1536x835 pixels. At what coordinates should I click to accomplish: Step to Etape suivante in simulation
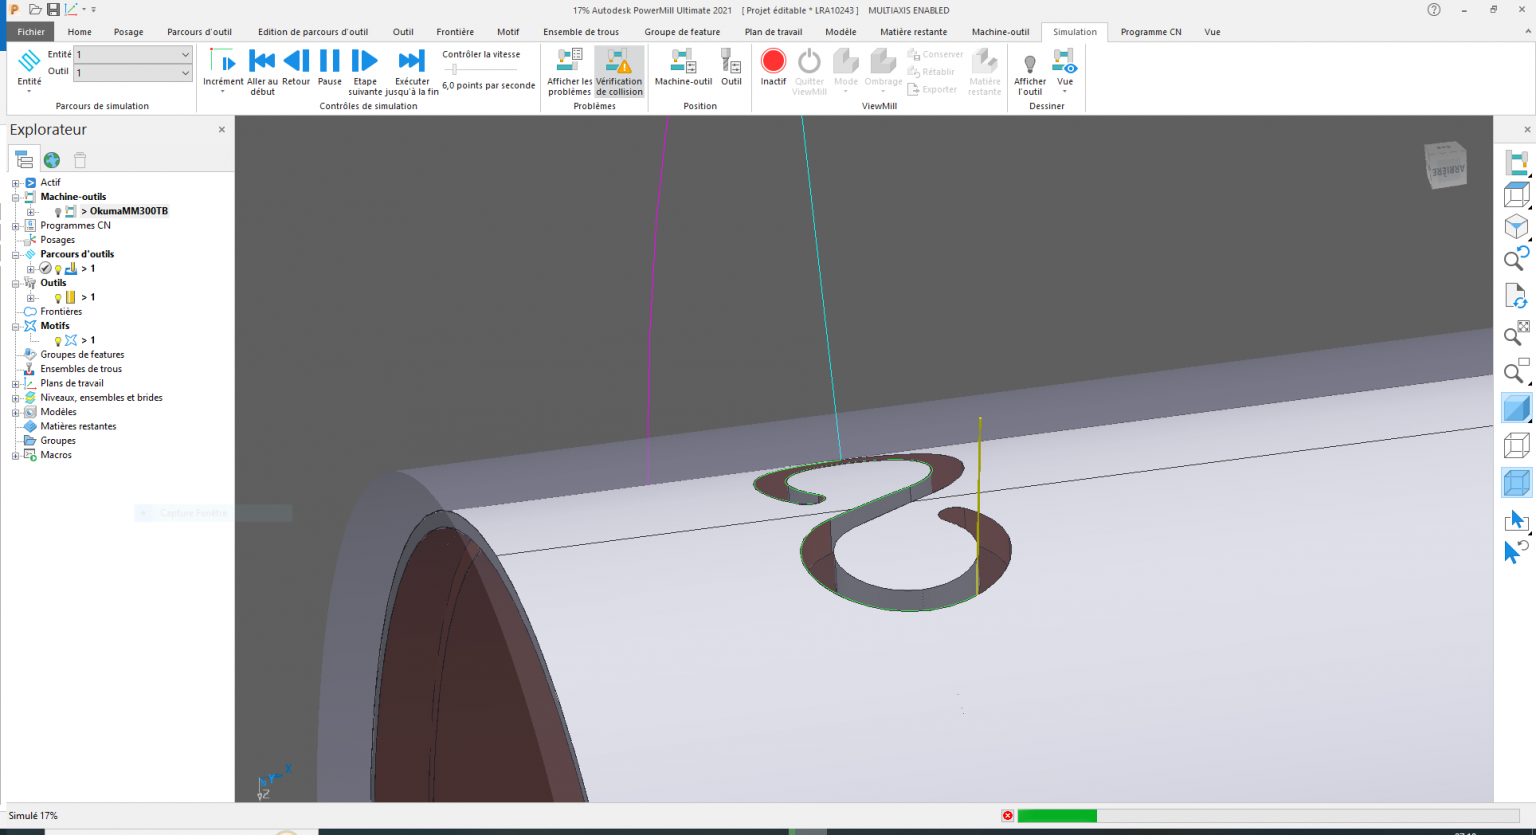click(x=365, y=62)
